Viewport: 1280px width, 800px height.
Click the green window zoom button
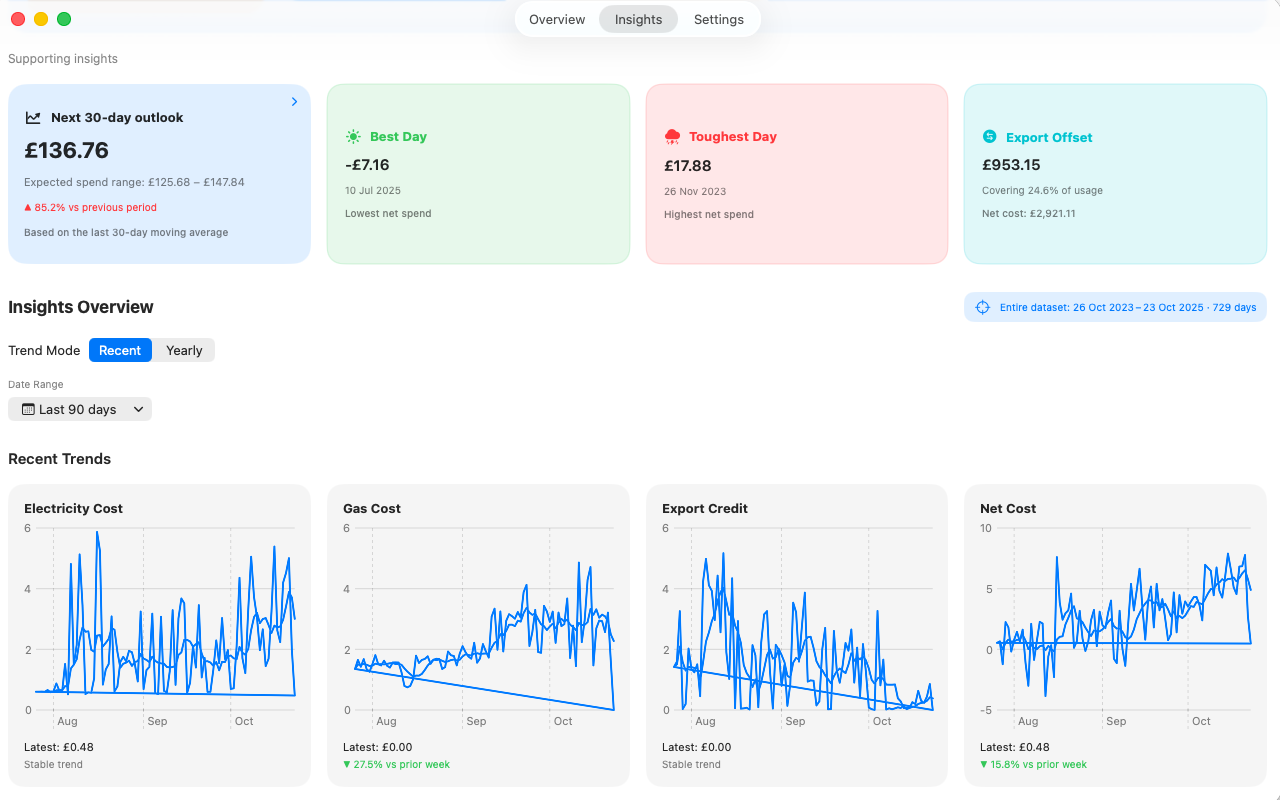[64, 19]
